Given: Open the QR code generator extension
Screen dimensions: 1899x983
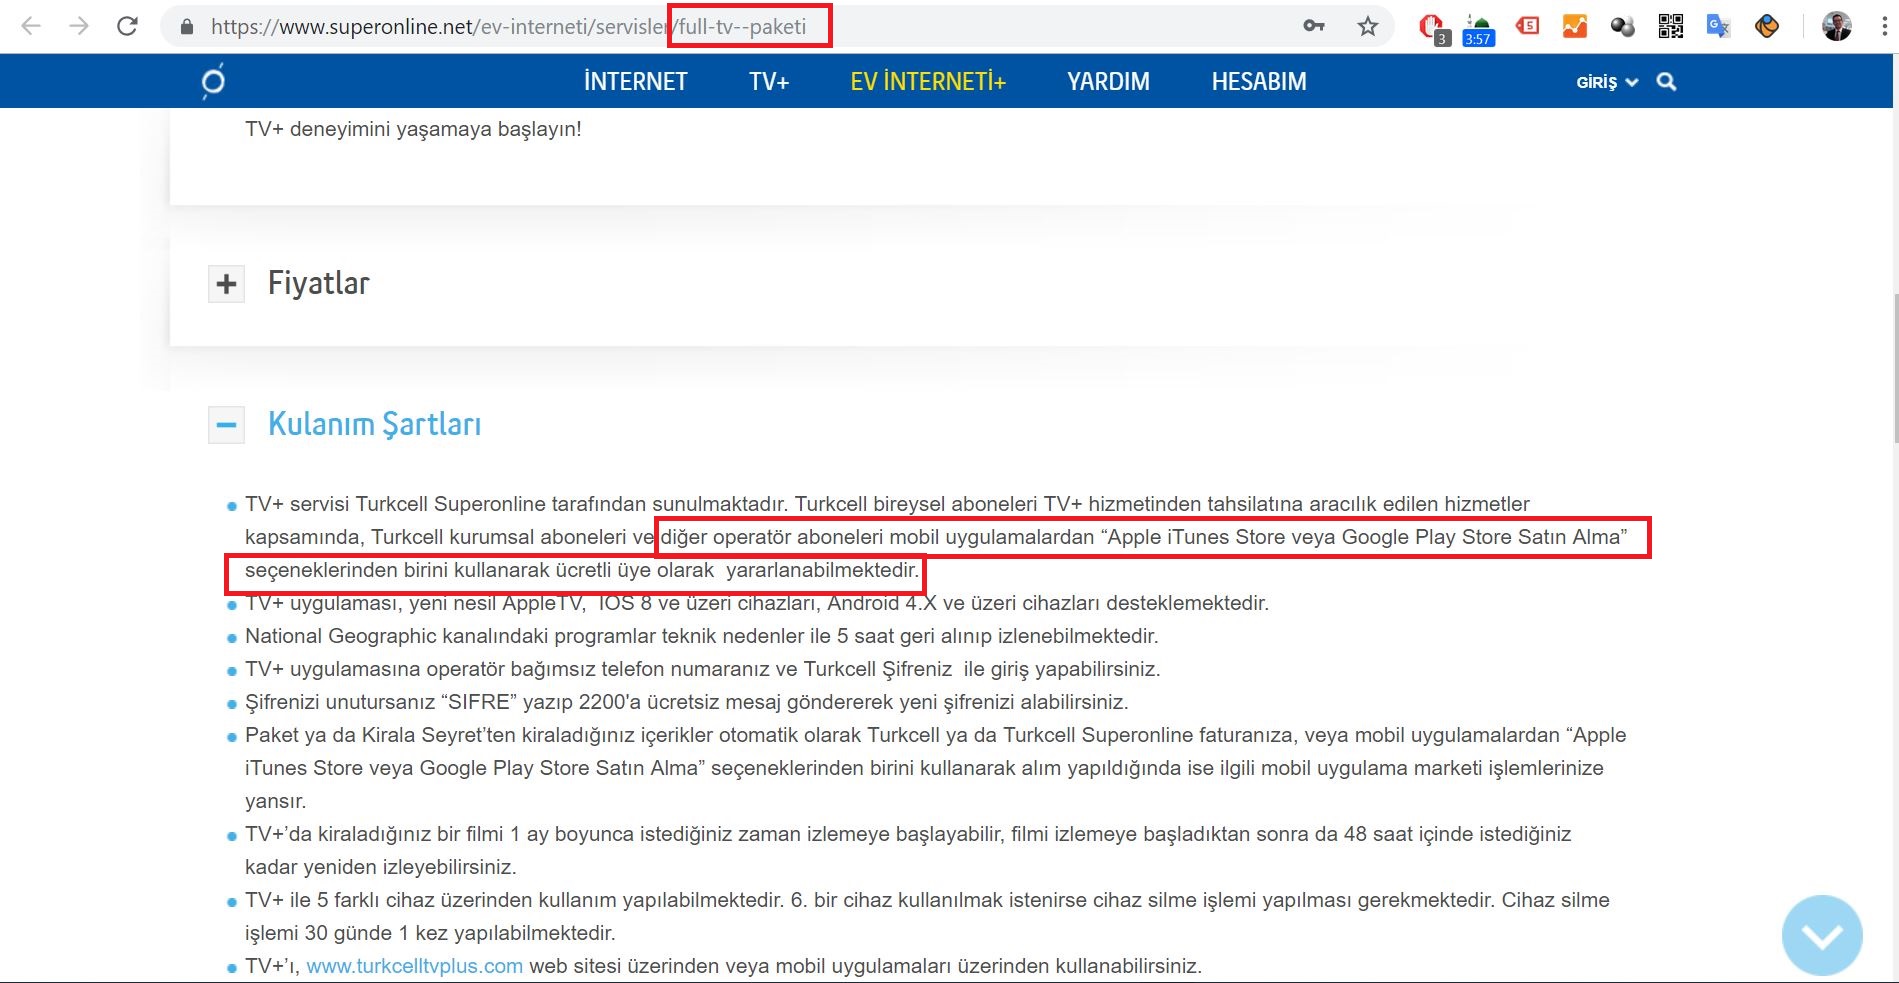Looking at the screenshot, I should [x=1670, y=26].
